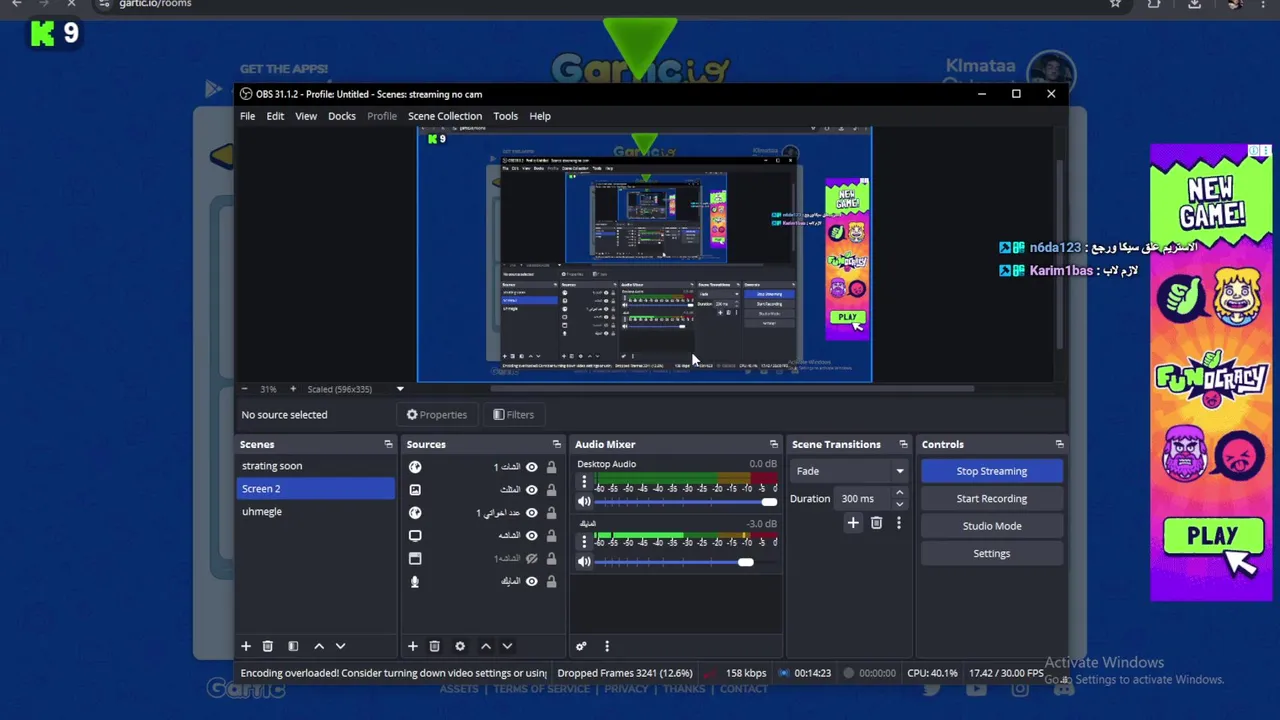Add a new scene with the plus icon
This screenshot has height=720, width=1280.
[x=246, y=646]
